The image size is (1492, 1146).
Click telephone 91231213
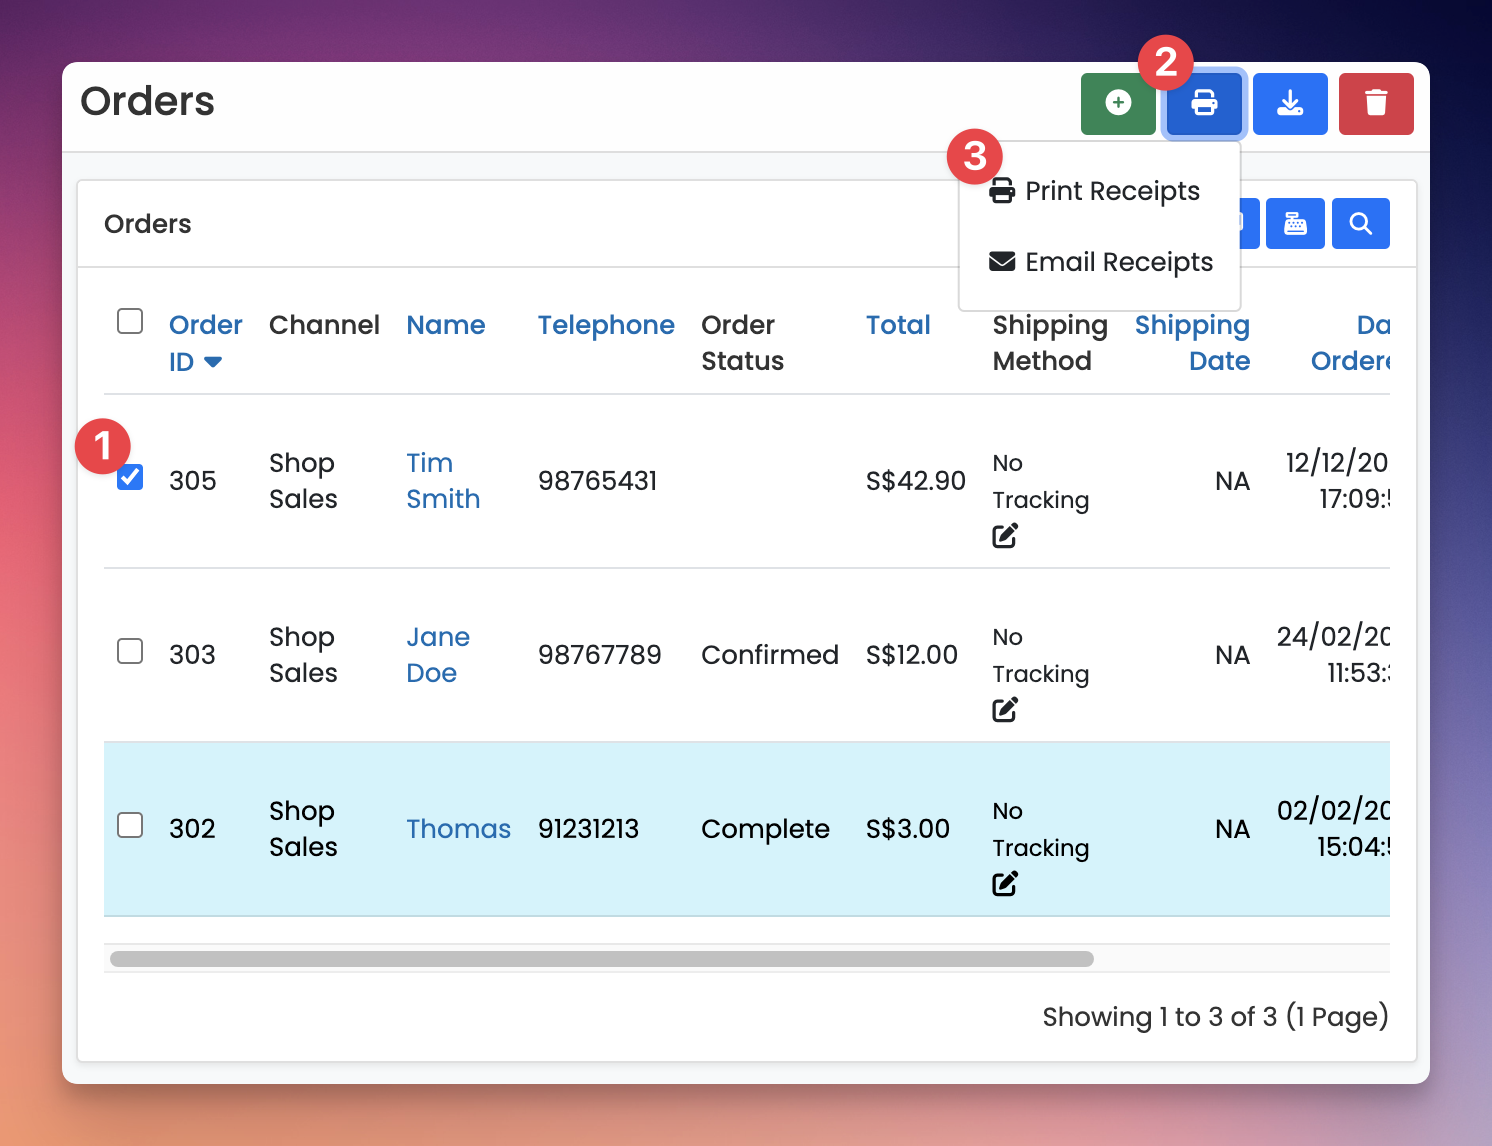pos(588,829)
